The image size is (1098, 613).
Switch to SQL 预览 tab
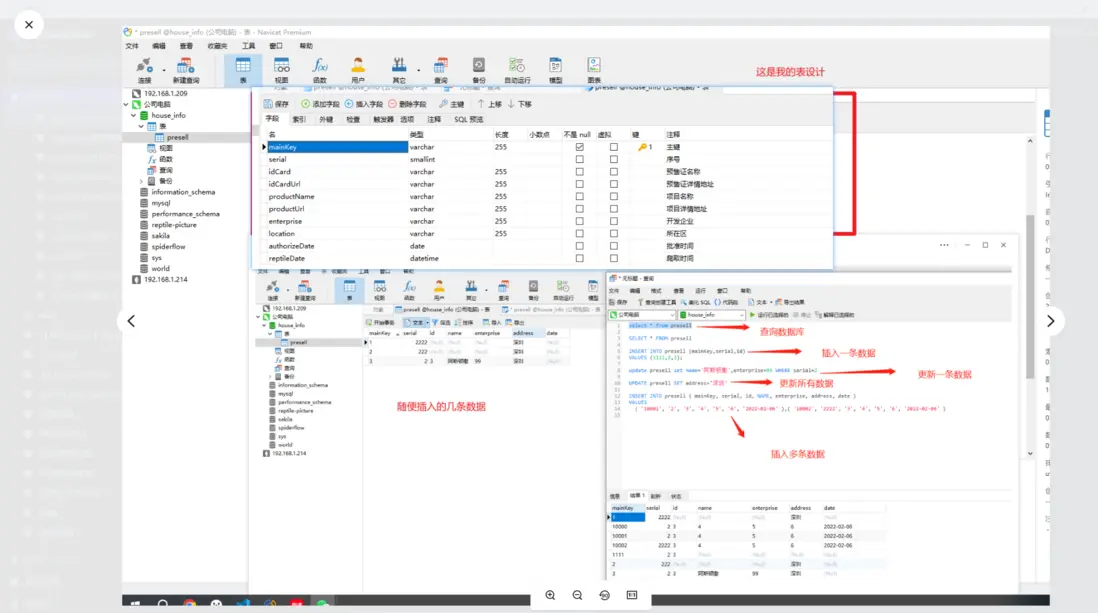(x=468, y=120)
